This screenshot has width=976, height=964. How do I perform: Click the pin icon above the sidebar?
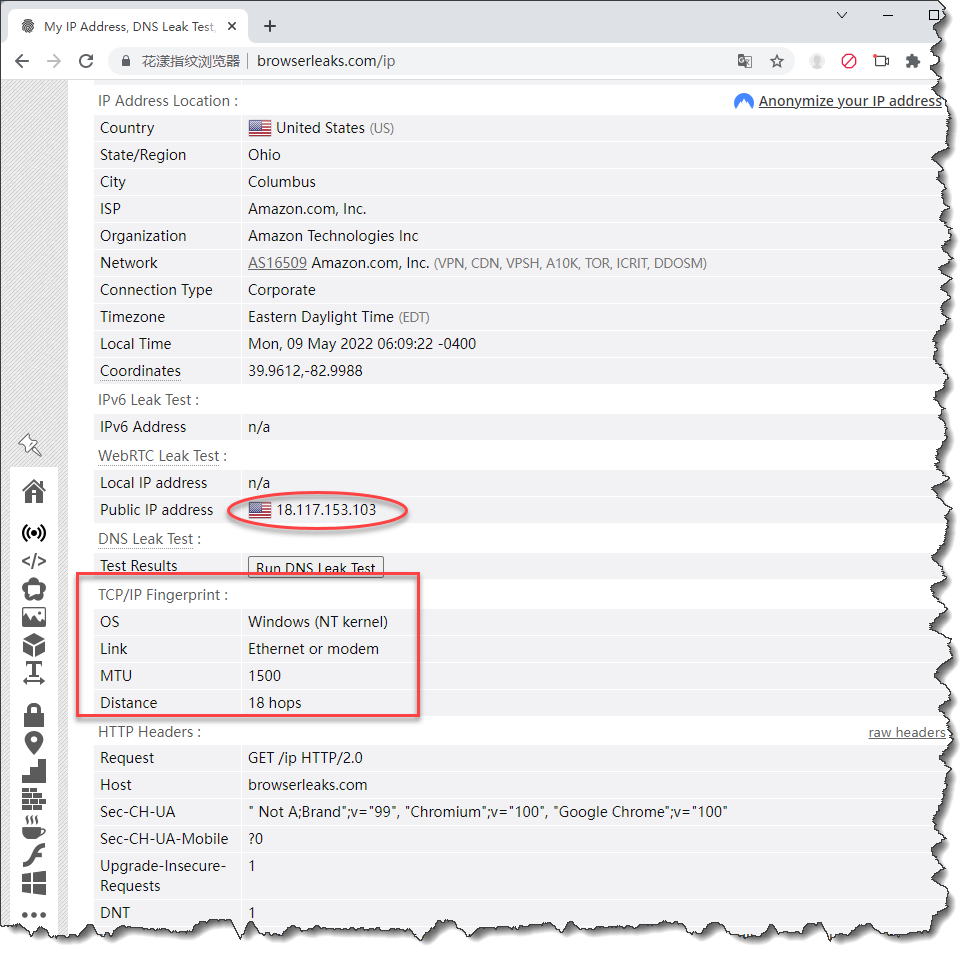tap(30, 444)
